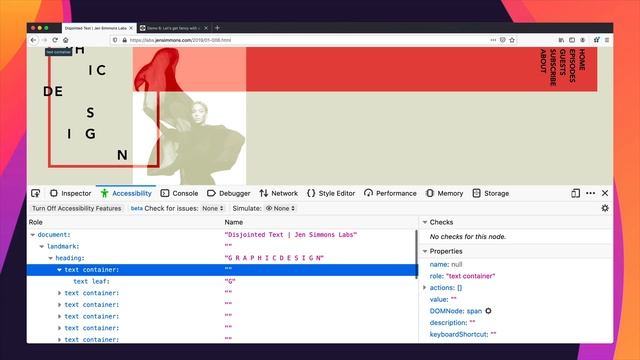Image resolution: width=640 pixels, height=360 pixels.
Task: Open the Library icon in Firefox toolbar
Action: pos(561,40)
